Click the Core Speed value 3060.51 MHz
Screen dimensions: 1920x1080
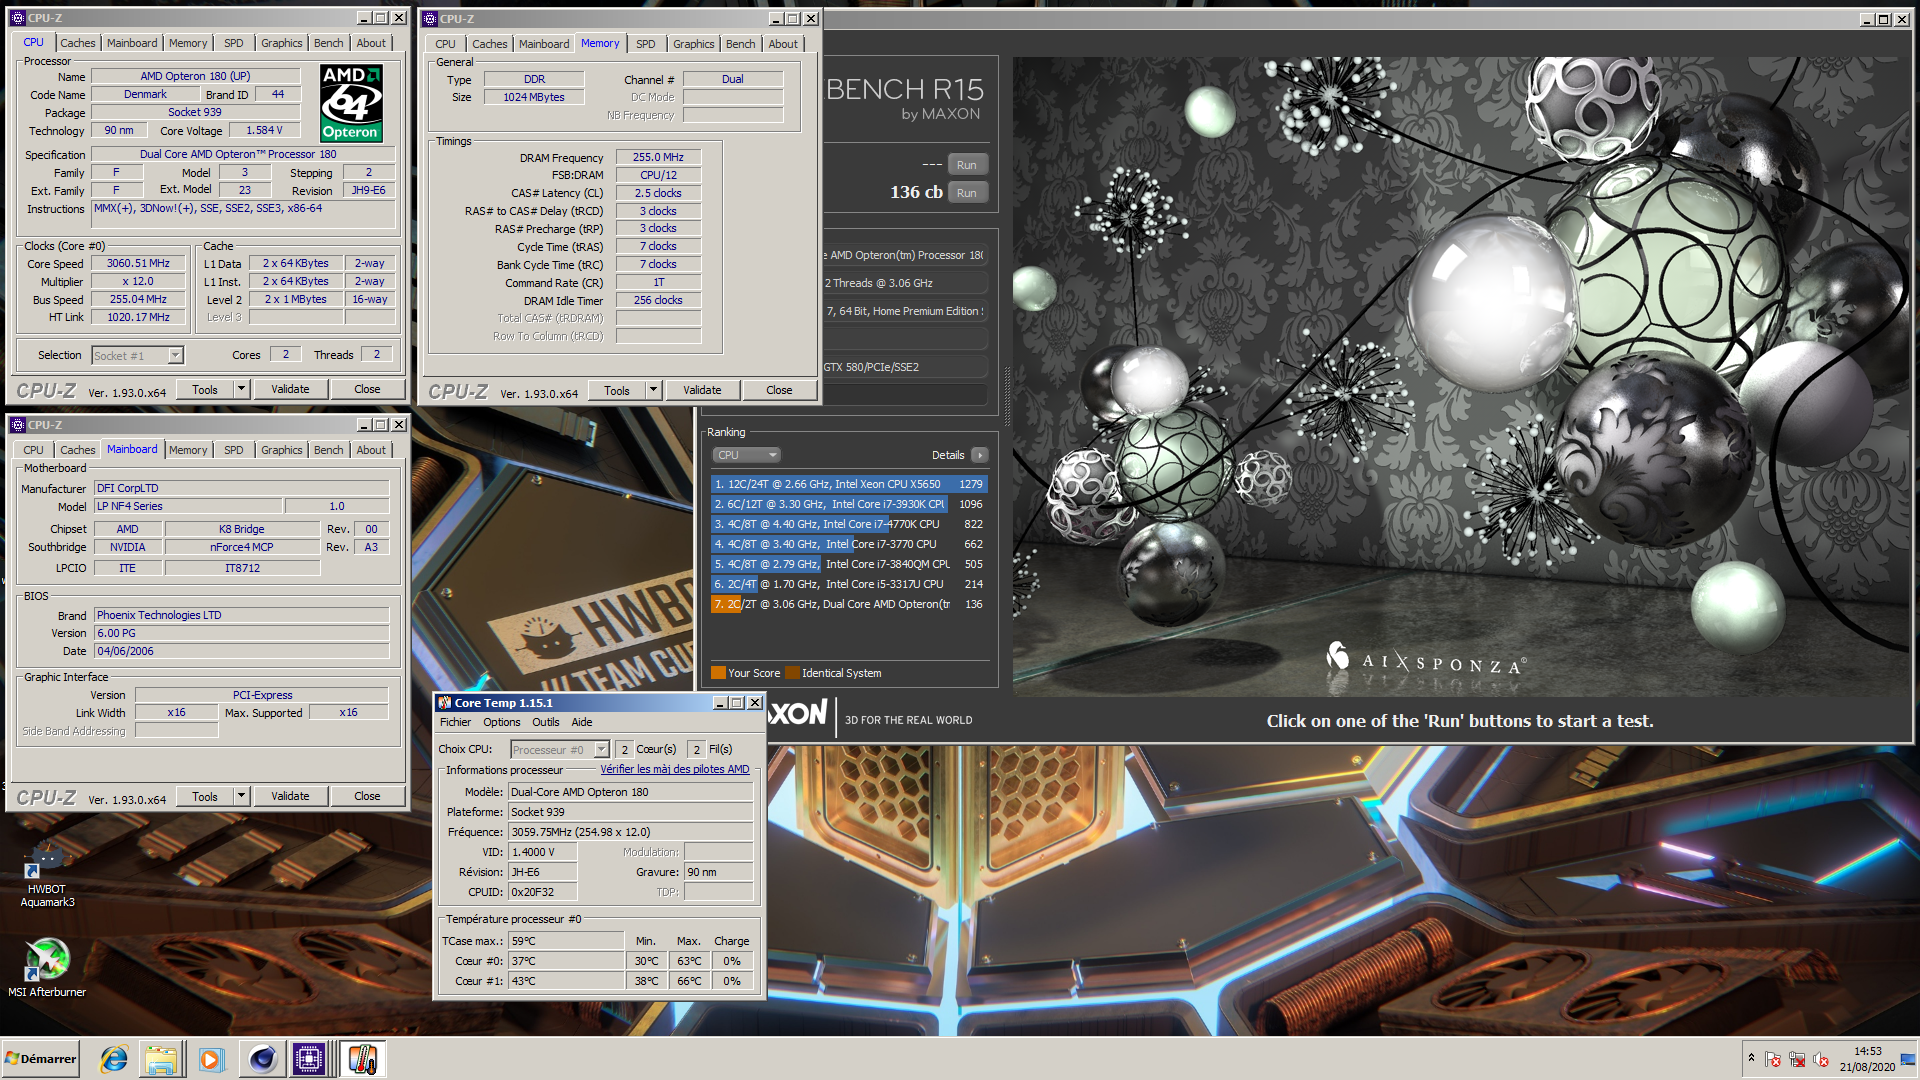(138, 263)
